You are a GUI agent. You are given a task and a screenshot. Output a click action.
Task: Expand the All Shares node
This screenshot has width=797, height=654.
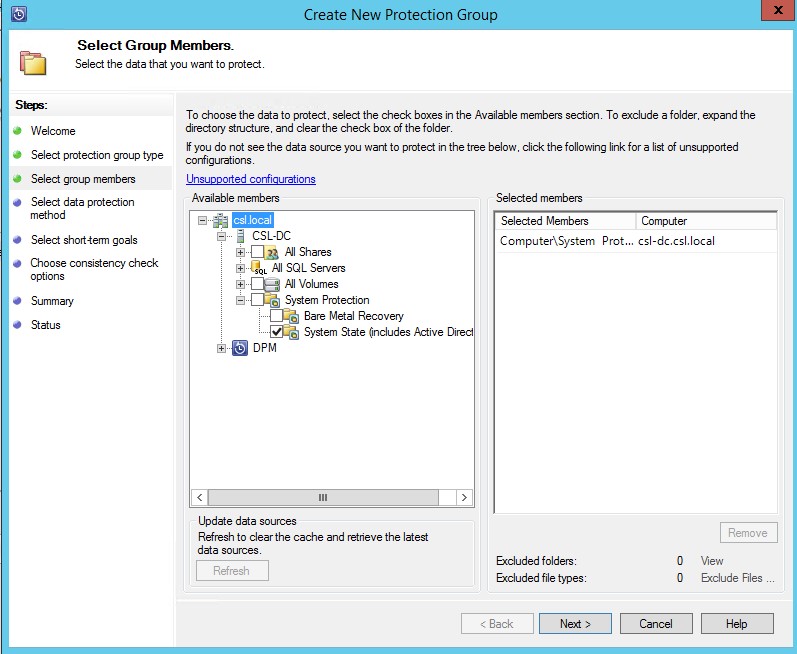point(240,252)
